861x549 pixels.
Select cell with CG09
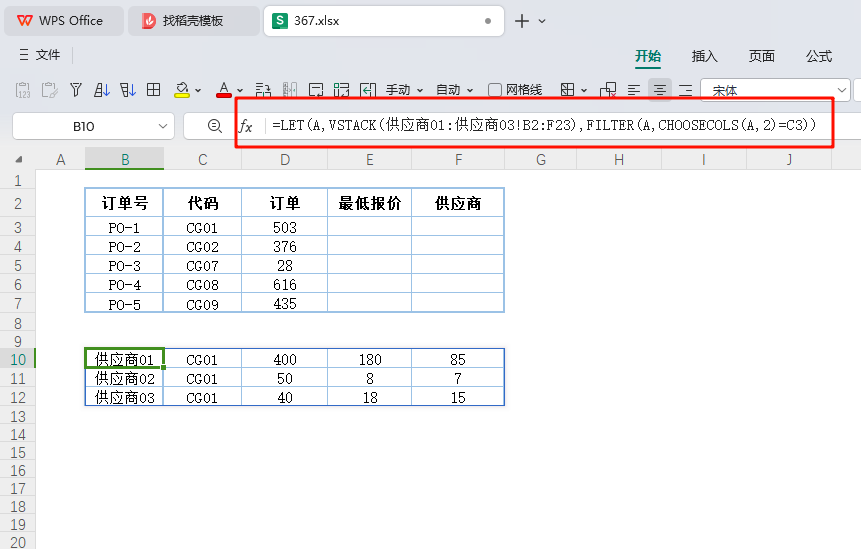click(202, 304)
